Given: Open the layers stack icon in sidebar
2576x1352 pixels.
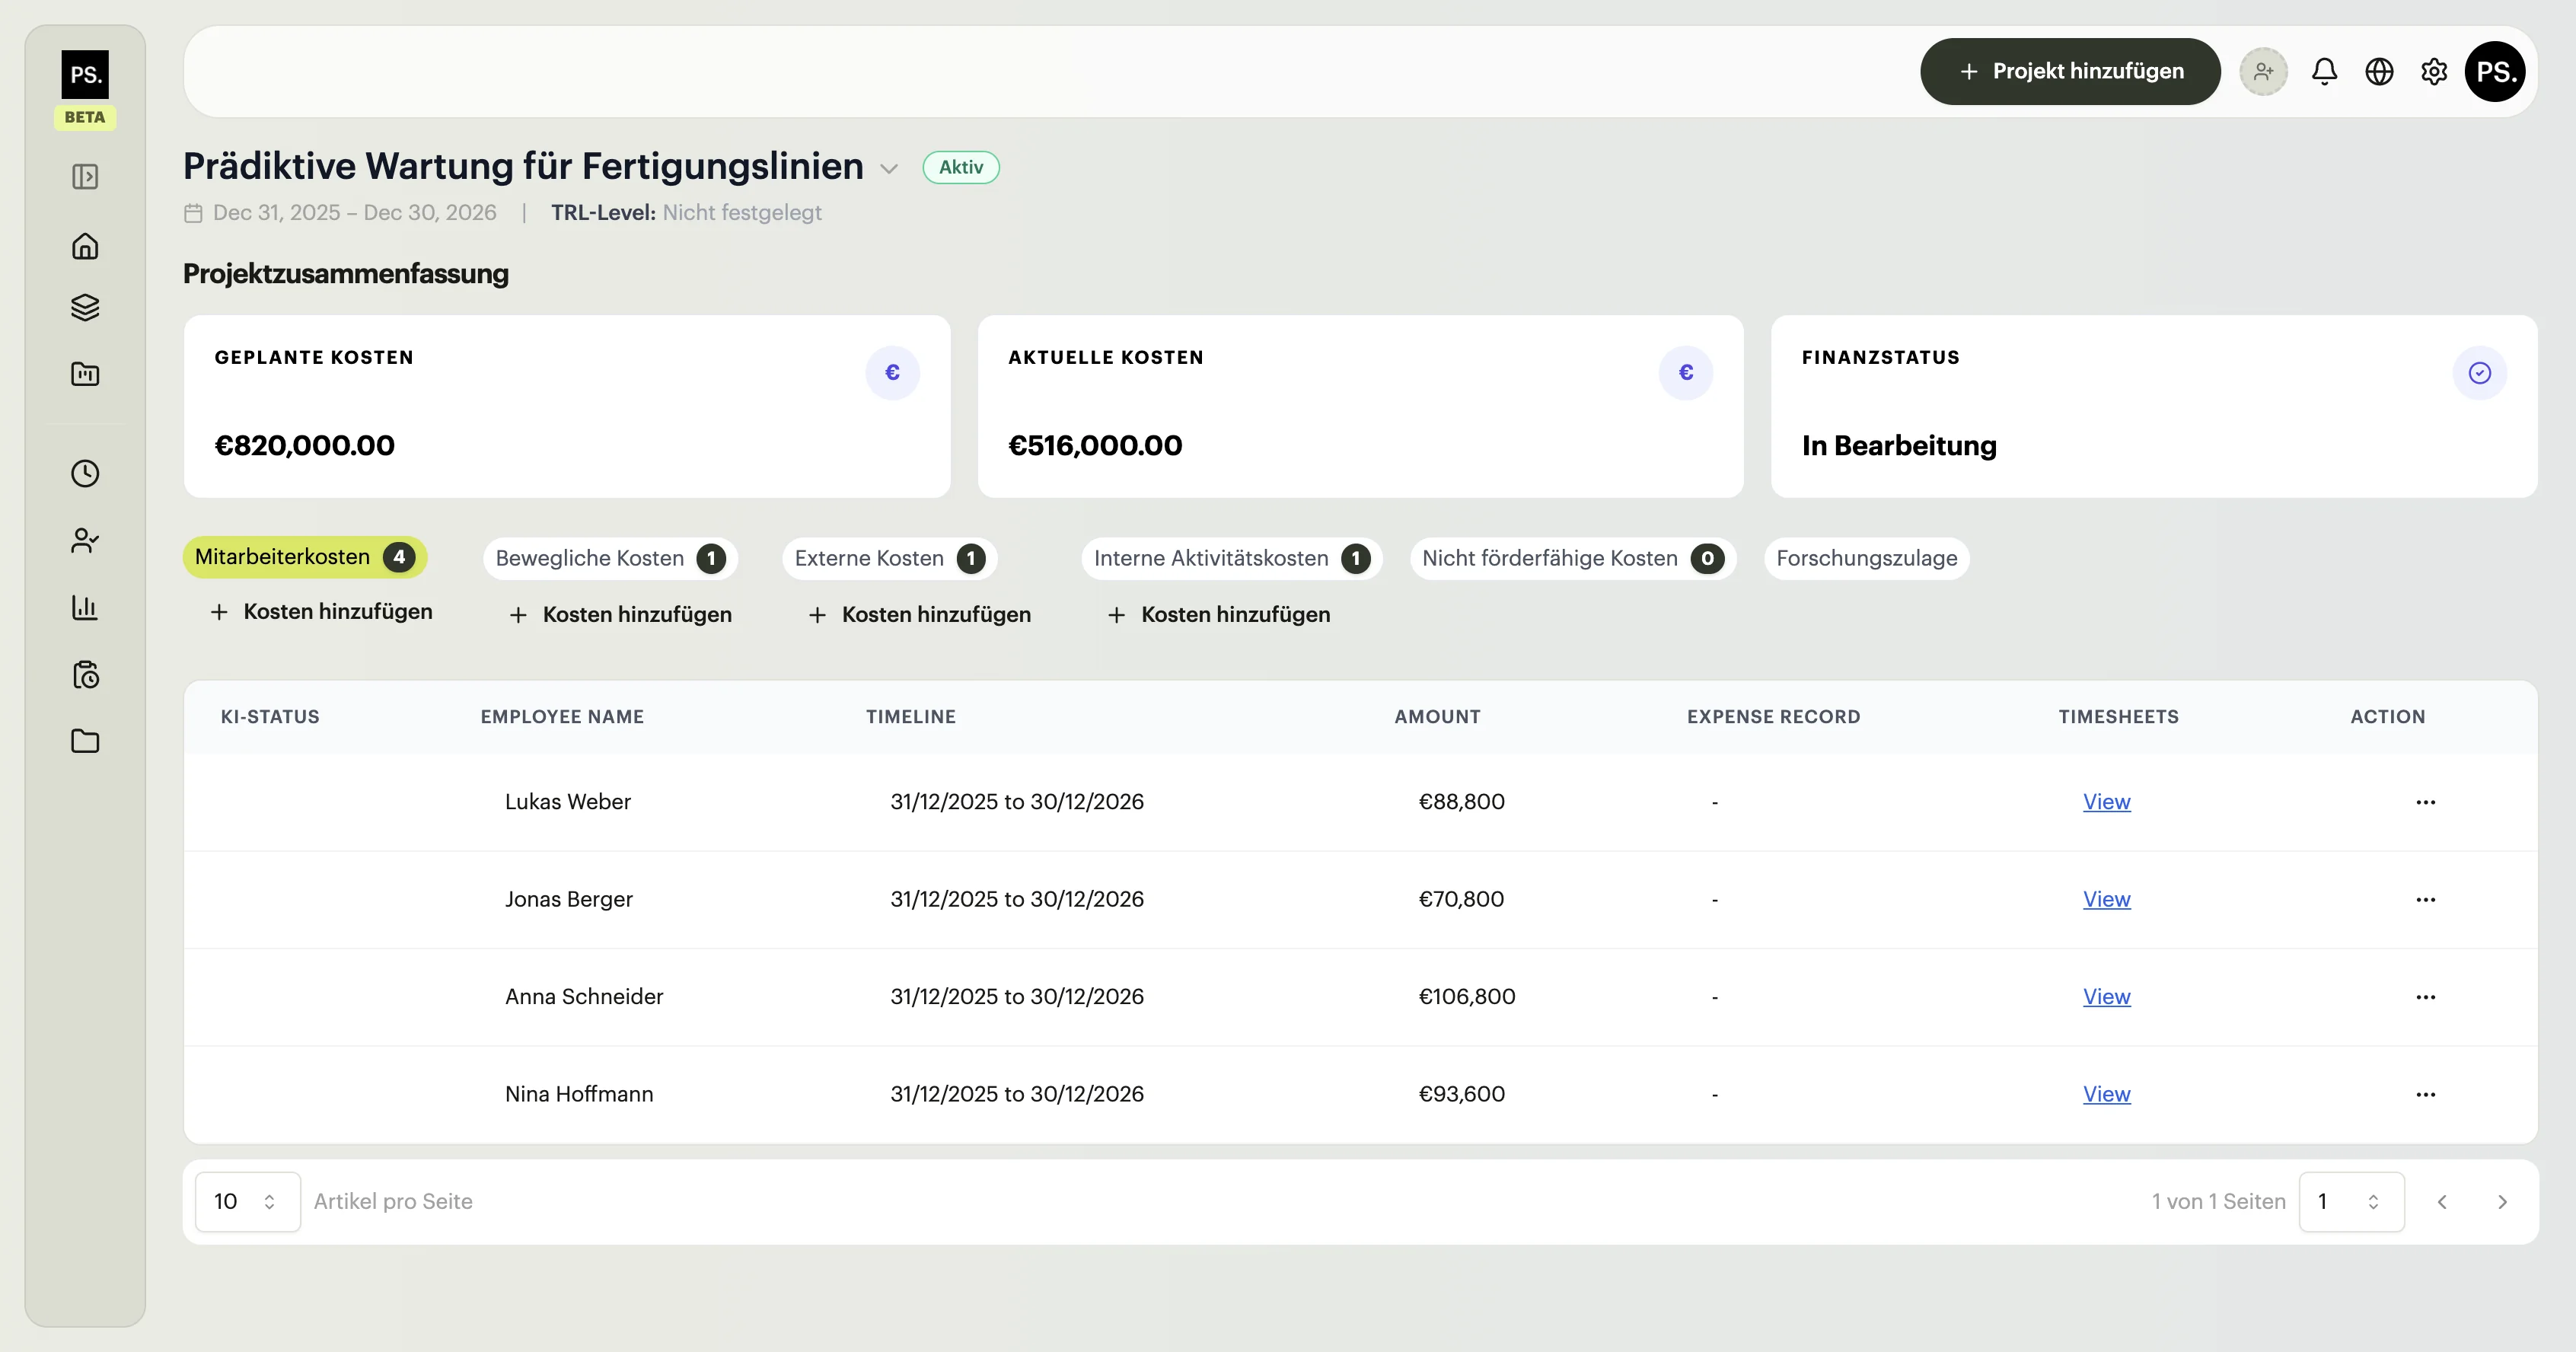Looking at the screenshot, I should (85, 307).
